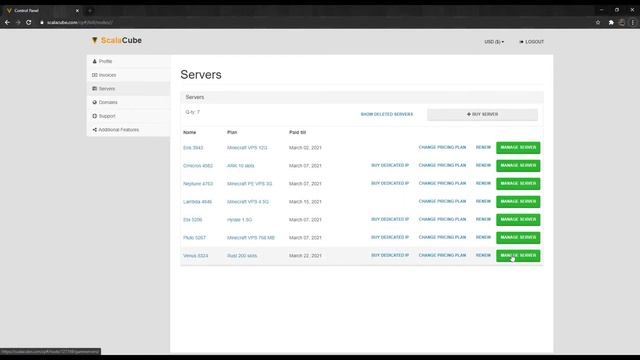Click the Hytale 1.5G plan link

pyautogui.click(x=240, y=220)
